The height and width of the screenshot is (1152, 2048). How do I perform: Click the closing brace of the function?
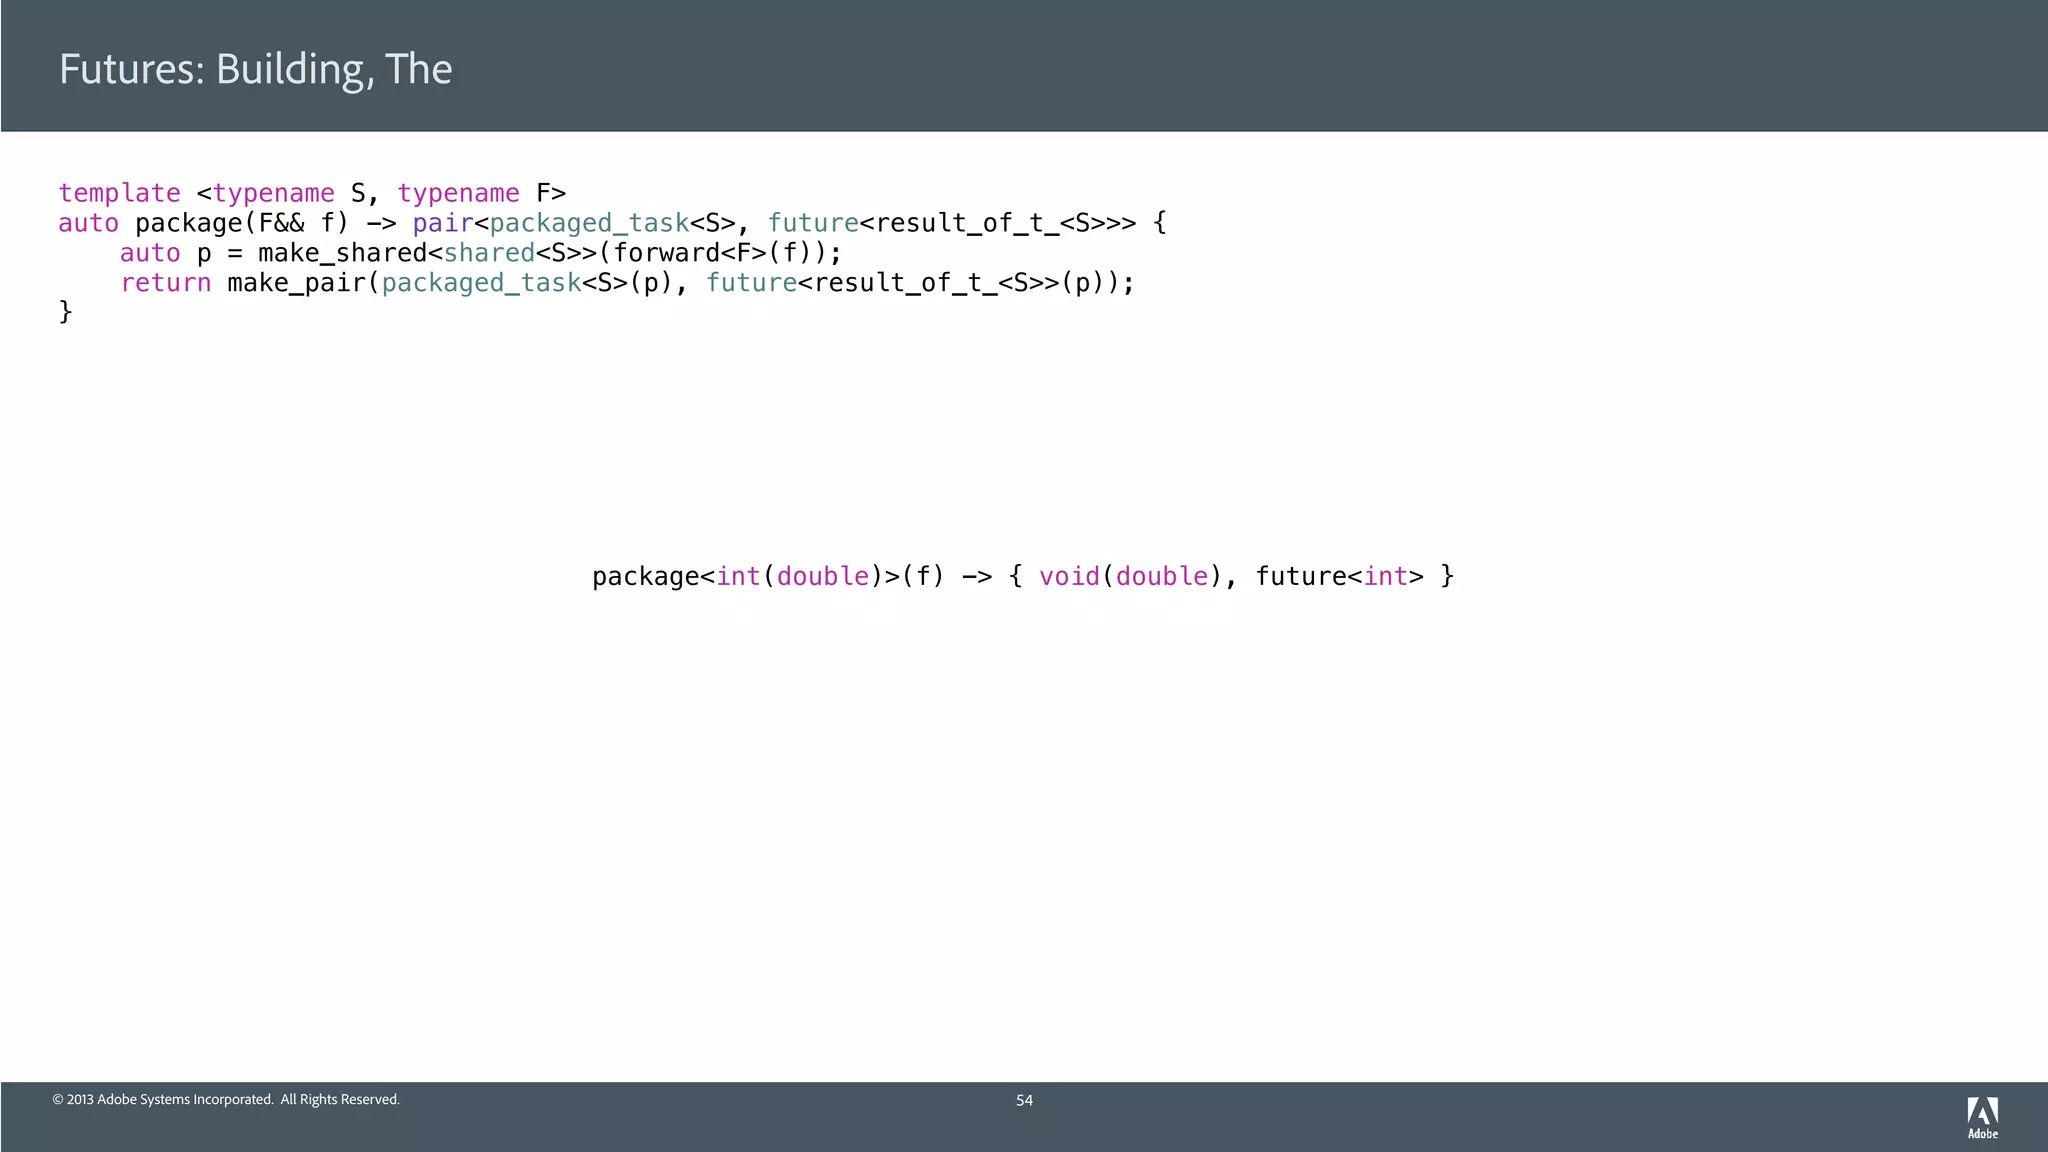pos(65,312)
